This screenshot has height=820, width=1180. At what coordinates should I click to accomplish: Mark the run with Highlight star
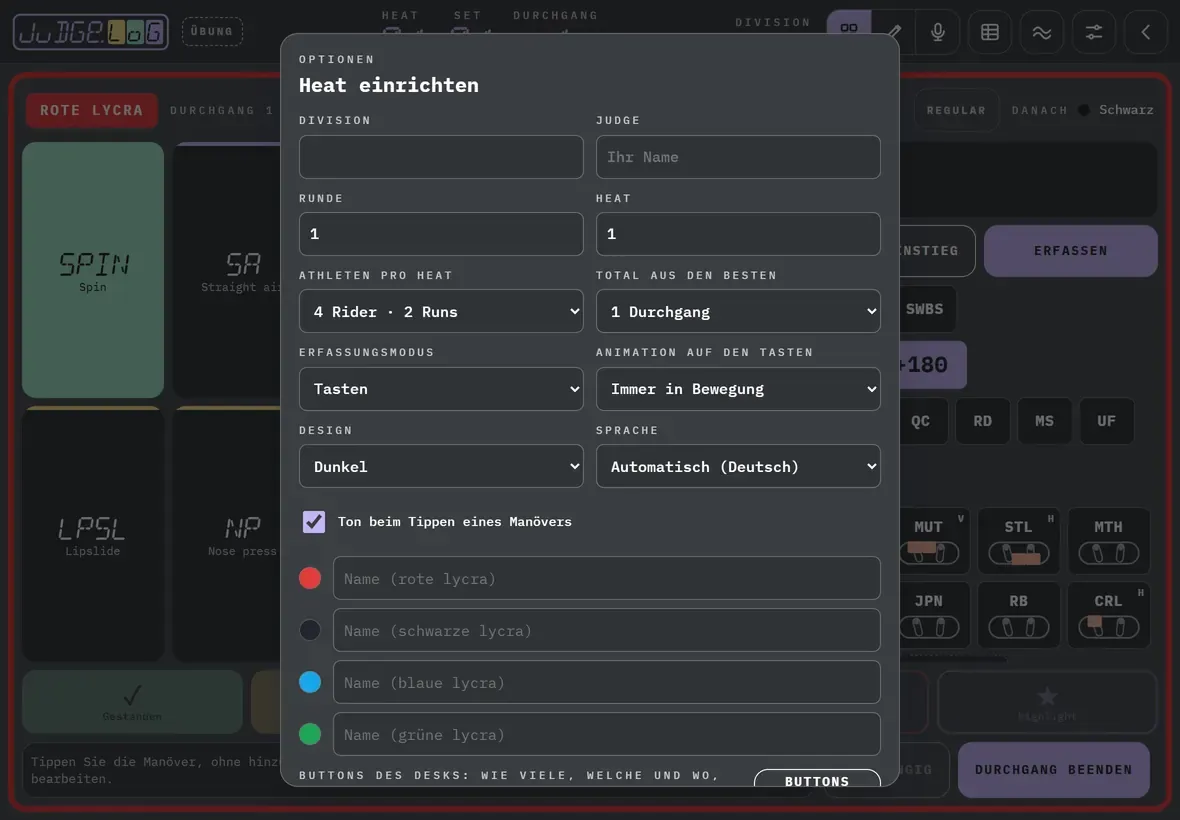[x=1047, y=702]
